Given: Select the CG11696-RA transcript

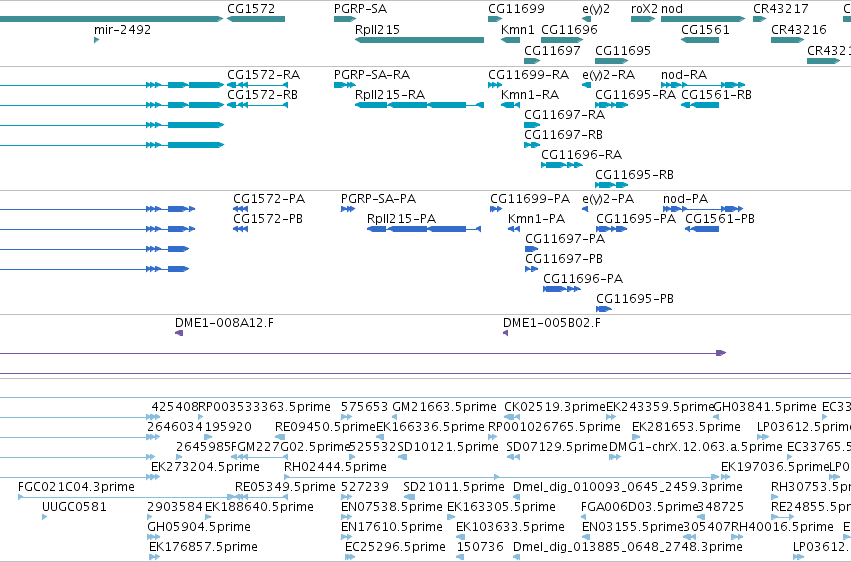Looking at the screenshot, I should (562, 165).
